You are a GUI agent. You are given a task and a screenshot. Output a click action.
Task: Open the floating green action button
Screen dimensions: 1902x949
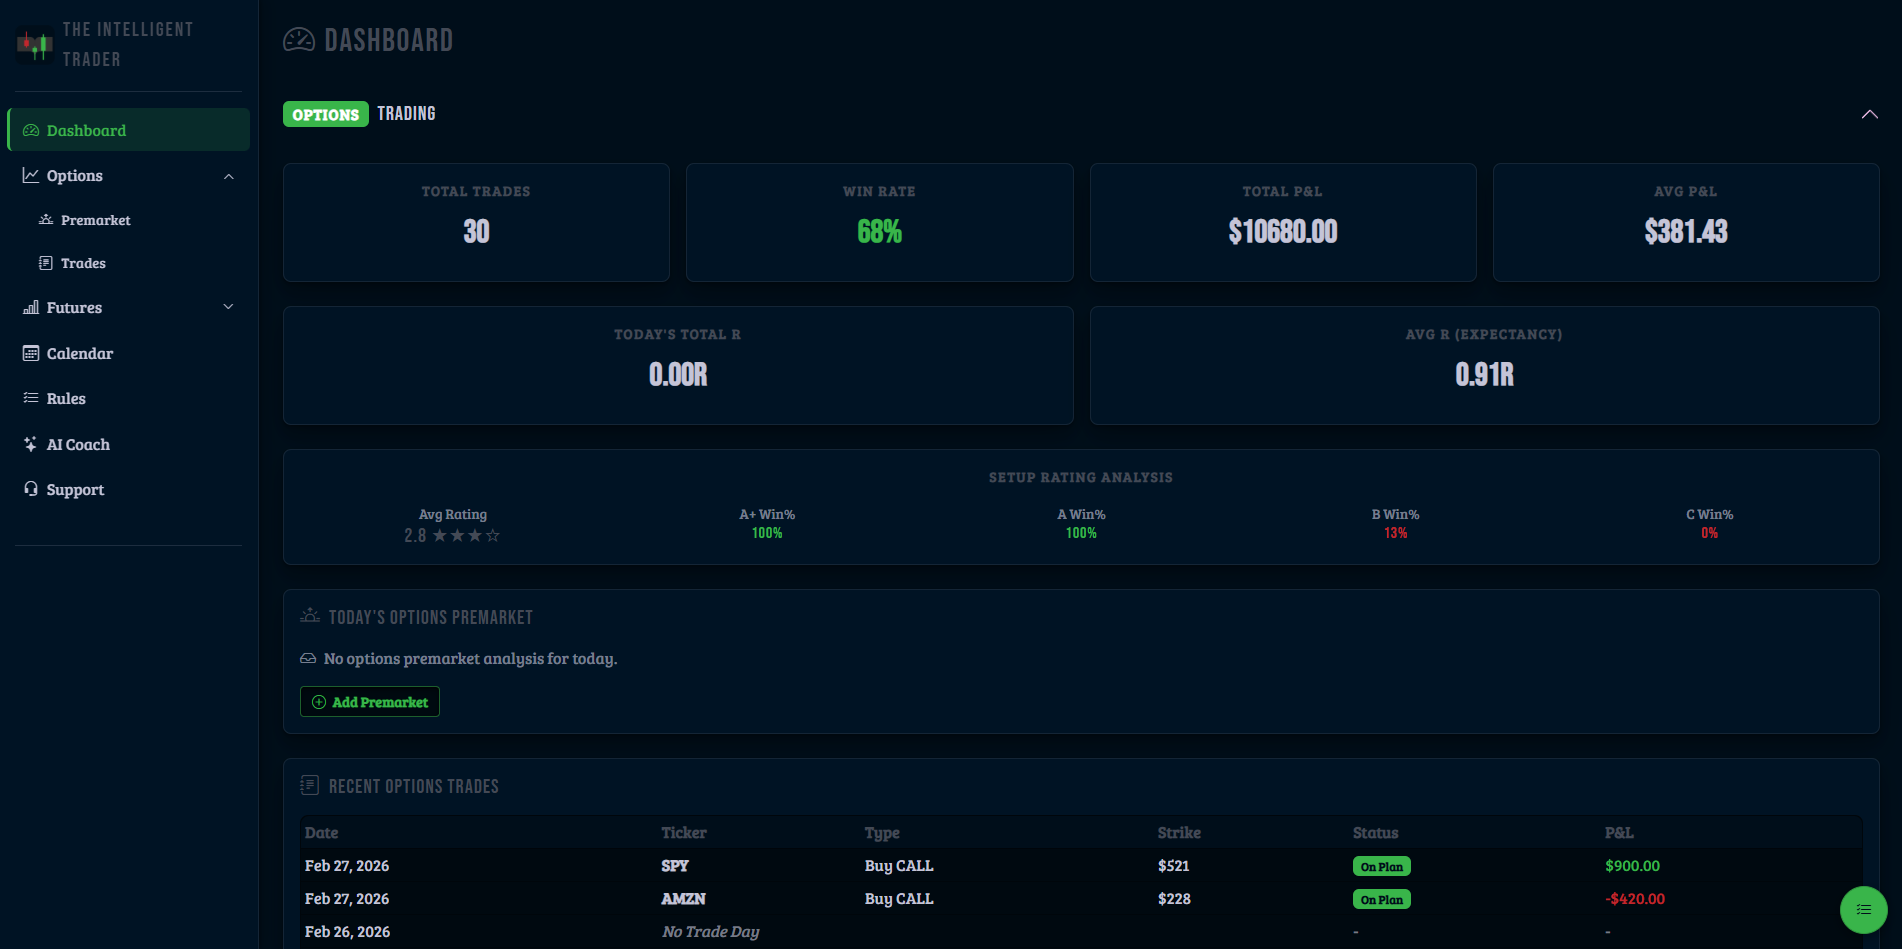(1863, 910)
